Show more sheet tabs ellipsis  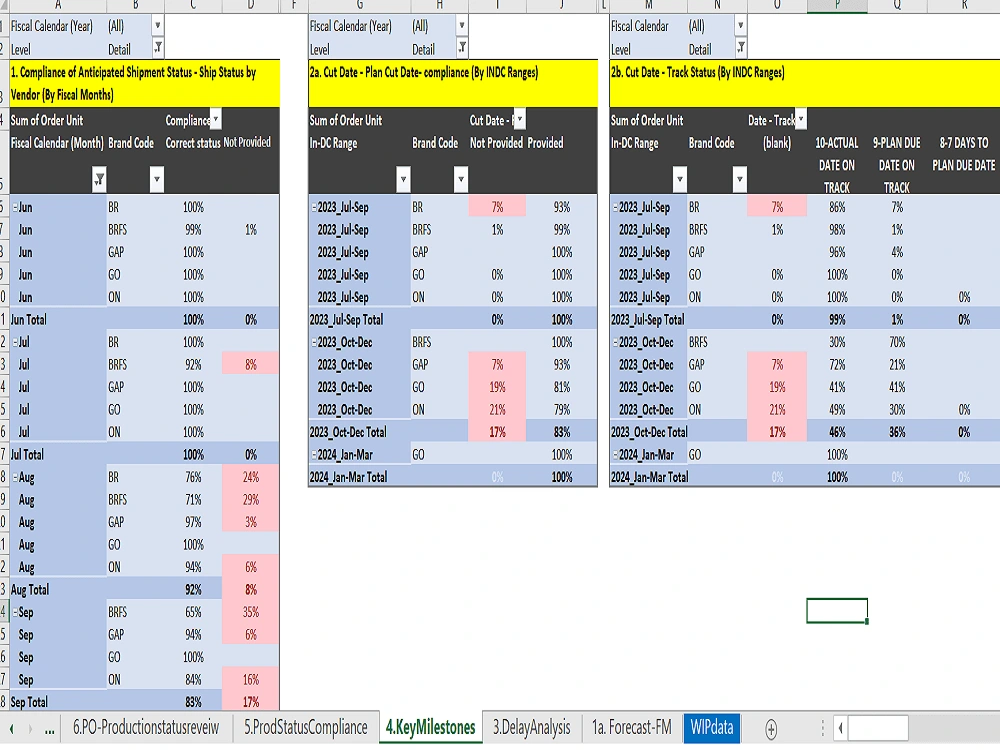[x=49, y=730]
